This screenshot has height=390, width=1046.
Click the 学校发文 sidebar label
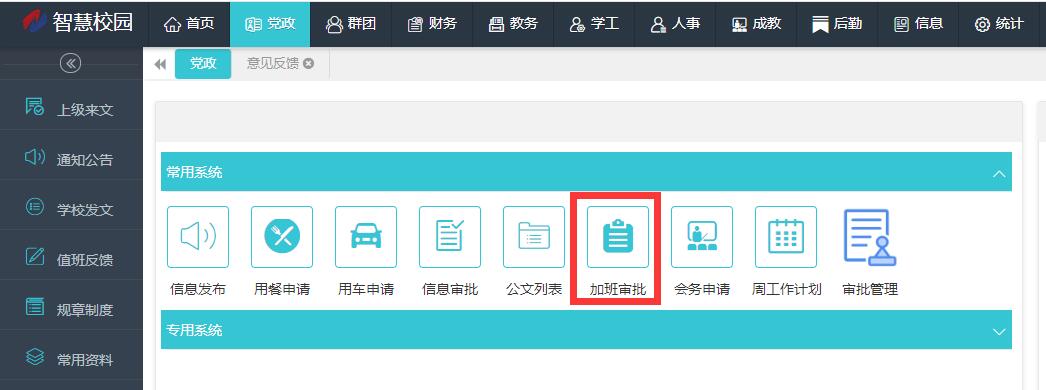85,210
